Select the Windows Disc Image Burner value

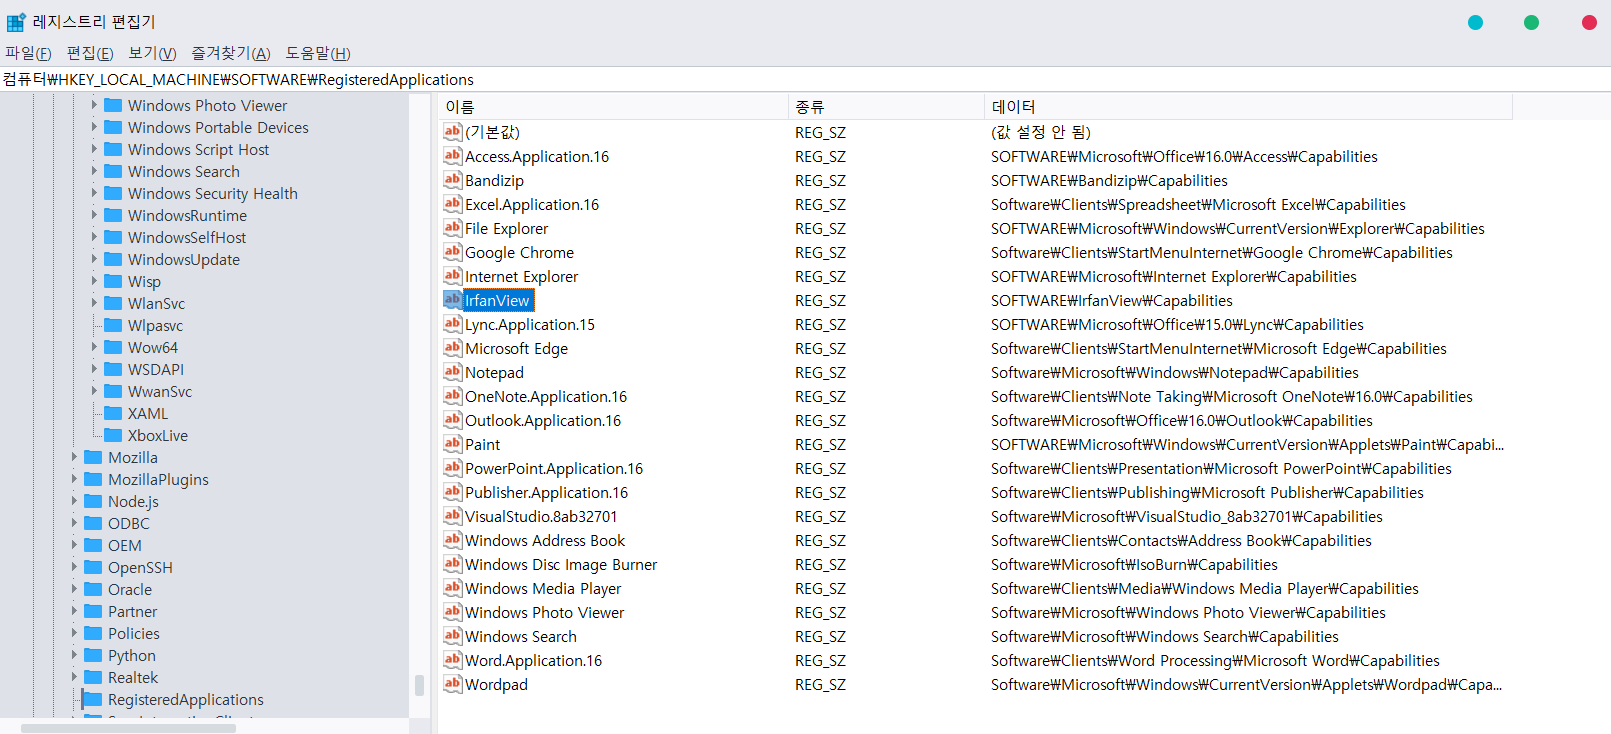(561, 564)
